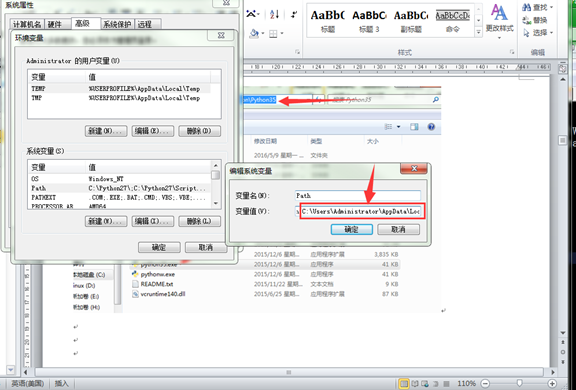Expand the styles gallery More arrow
Viewport: 576px width, 390px height.
tap(478, 33)
